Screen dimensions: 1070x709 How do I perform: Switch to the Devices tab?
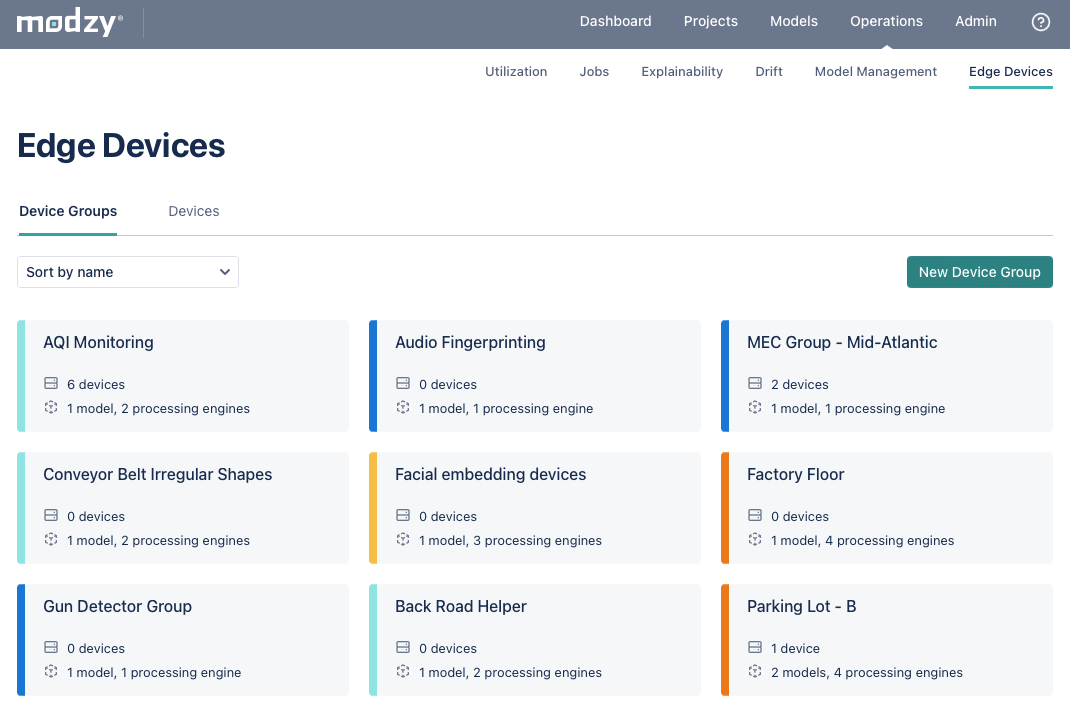click(x=194, y=212)
